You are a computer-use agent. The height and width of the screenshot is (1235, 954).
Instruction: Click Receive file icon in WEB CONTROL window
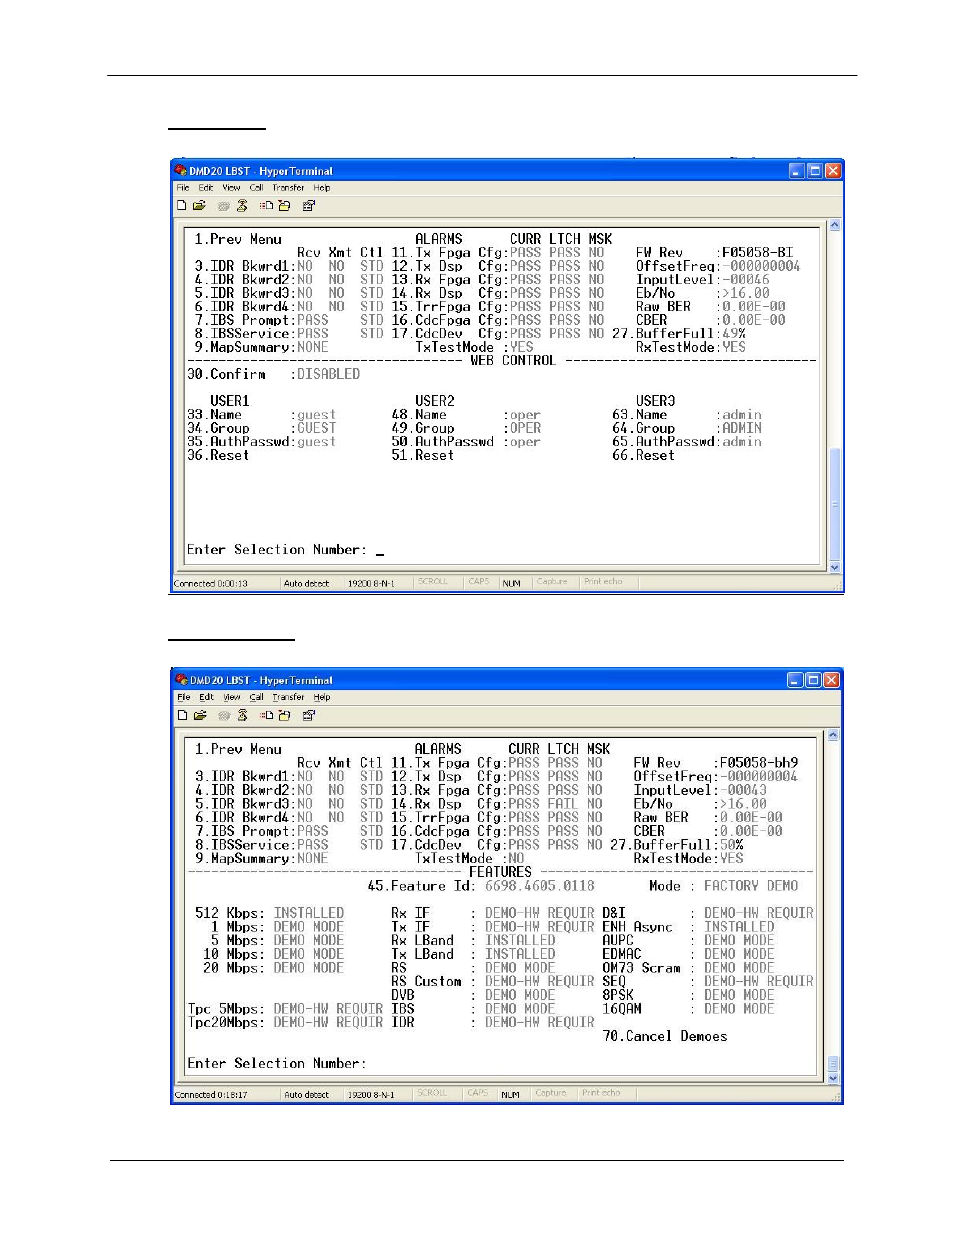click(284, 206)
